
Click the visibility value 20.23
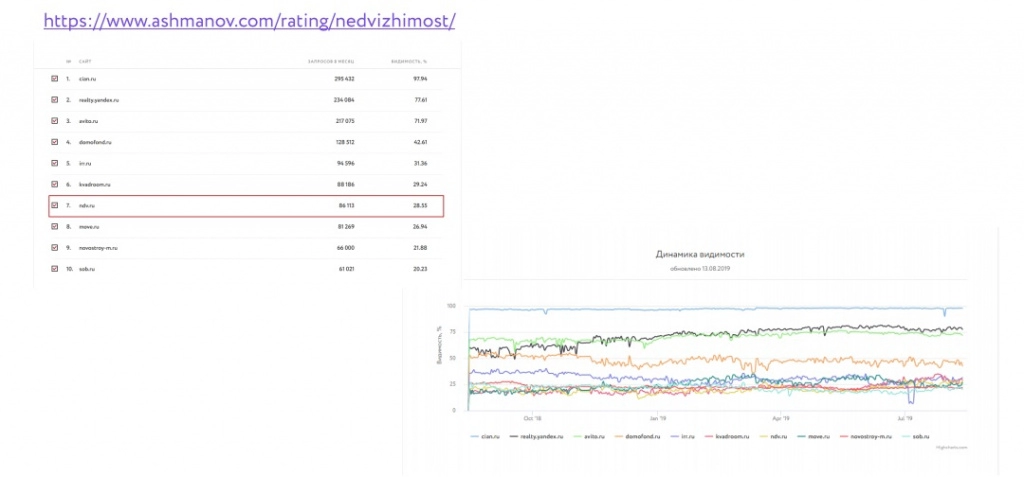point(419,269)
